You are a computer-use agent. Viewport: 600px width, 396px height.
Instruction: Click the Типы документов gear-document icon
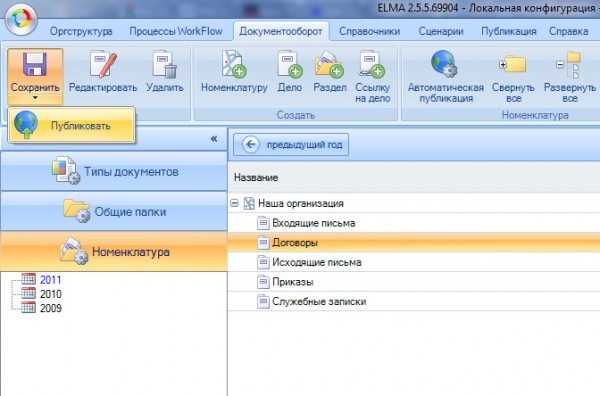pyautogui.click(x=66, y=171)
